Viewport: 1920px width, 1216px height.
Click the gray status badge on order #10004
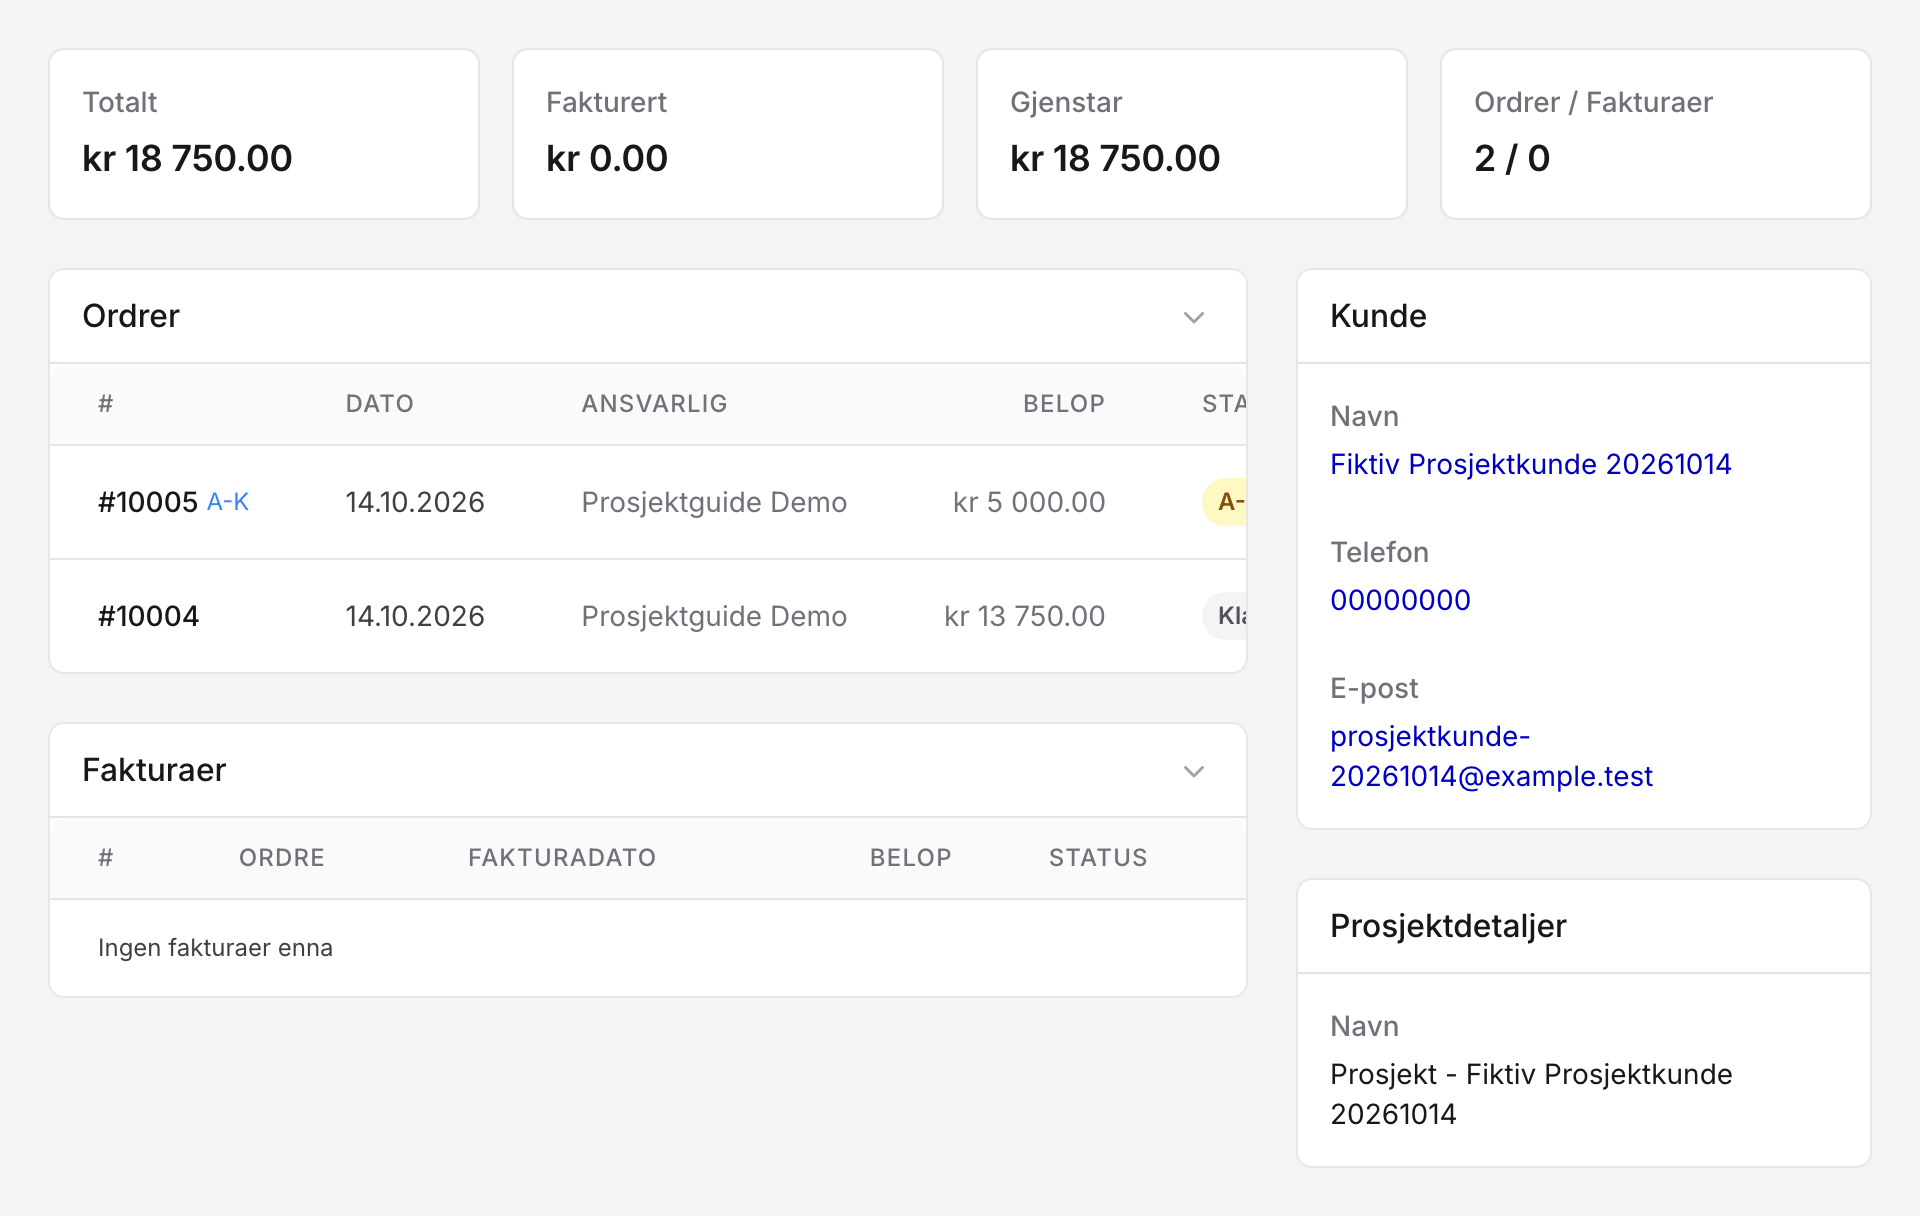click(x=1224, y=616)
